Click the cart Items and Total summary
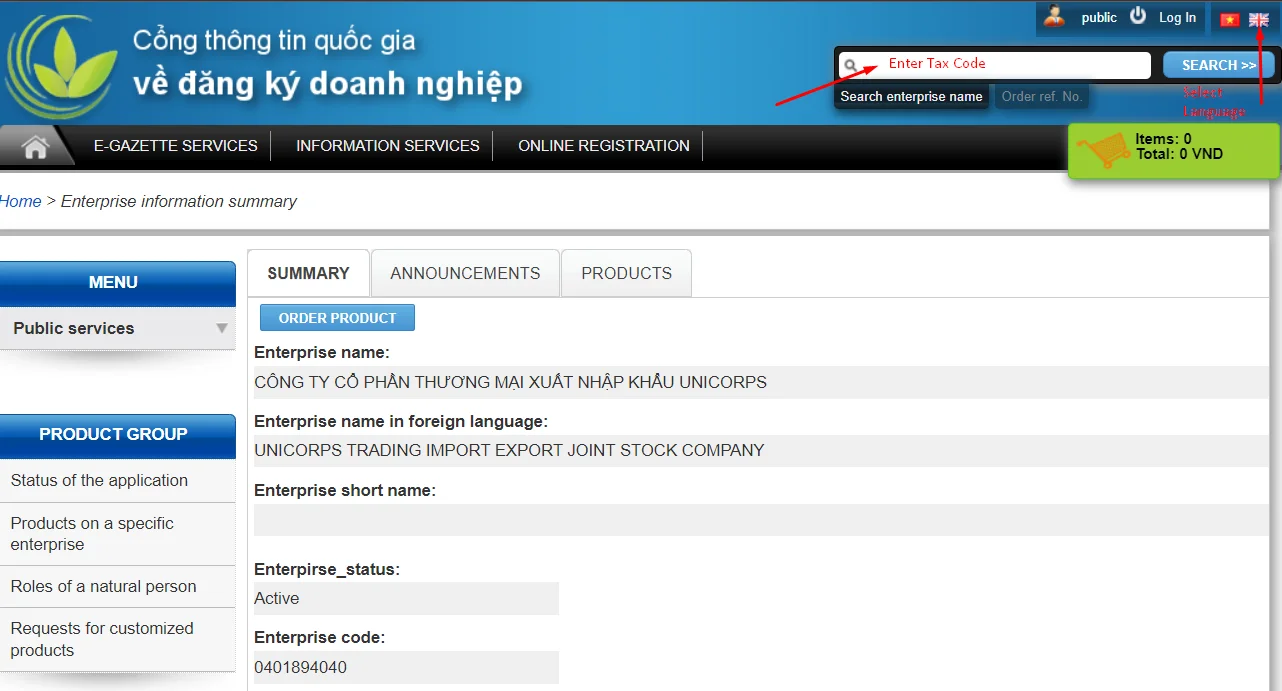The image size is (1282, 691). click(x=1179, y=147)
